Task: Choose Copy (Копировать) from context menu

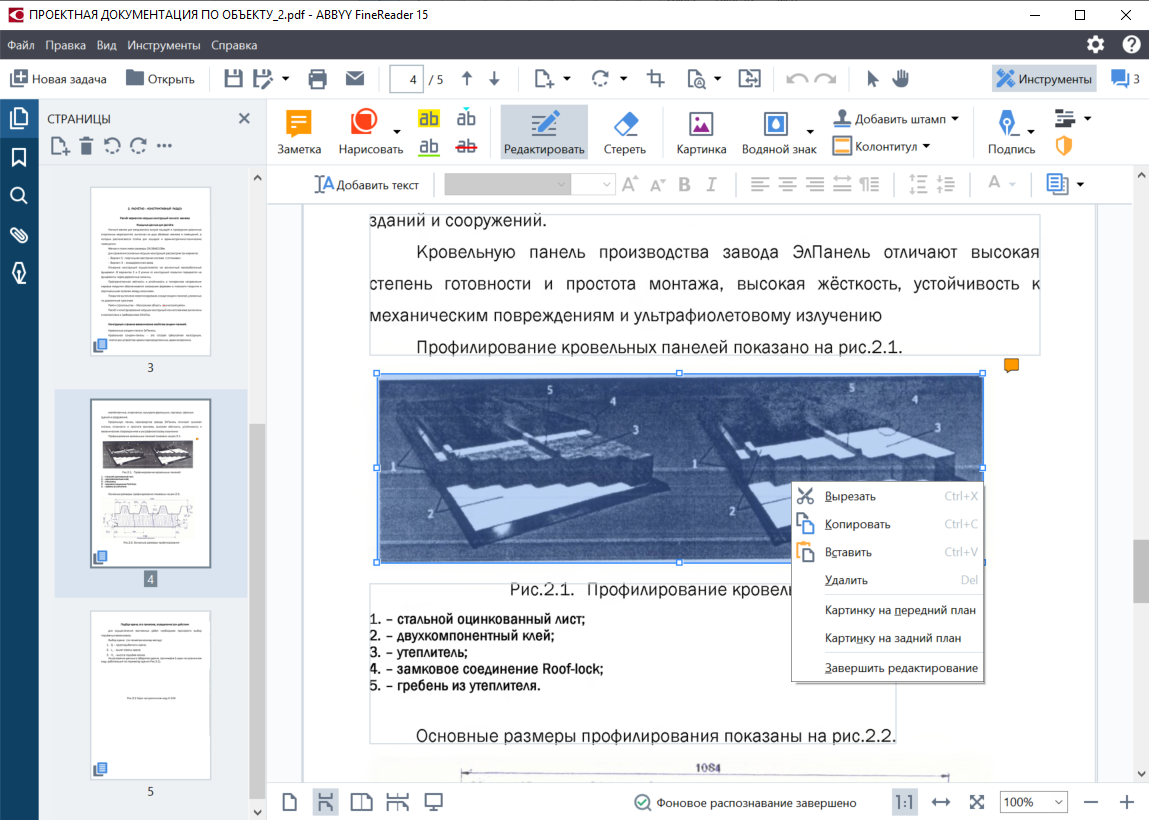Action: (857, 524)
